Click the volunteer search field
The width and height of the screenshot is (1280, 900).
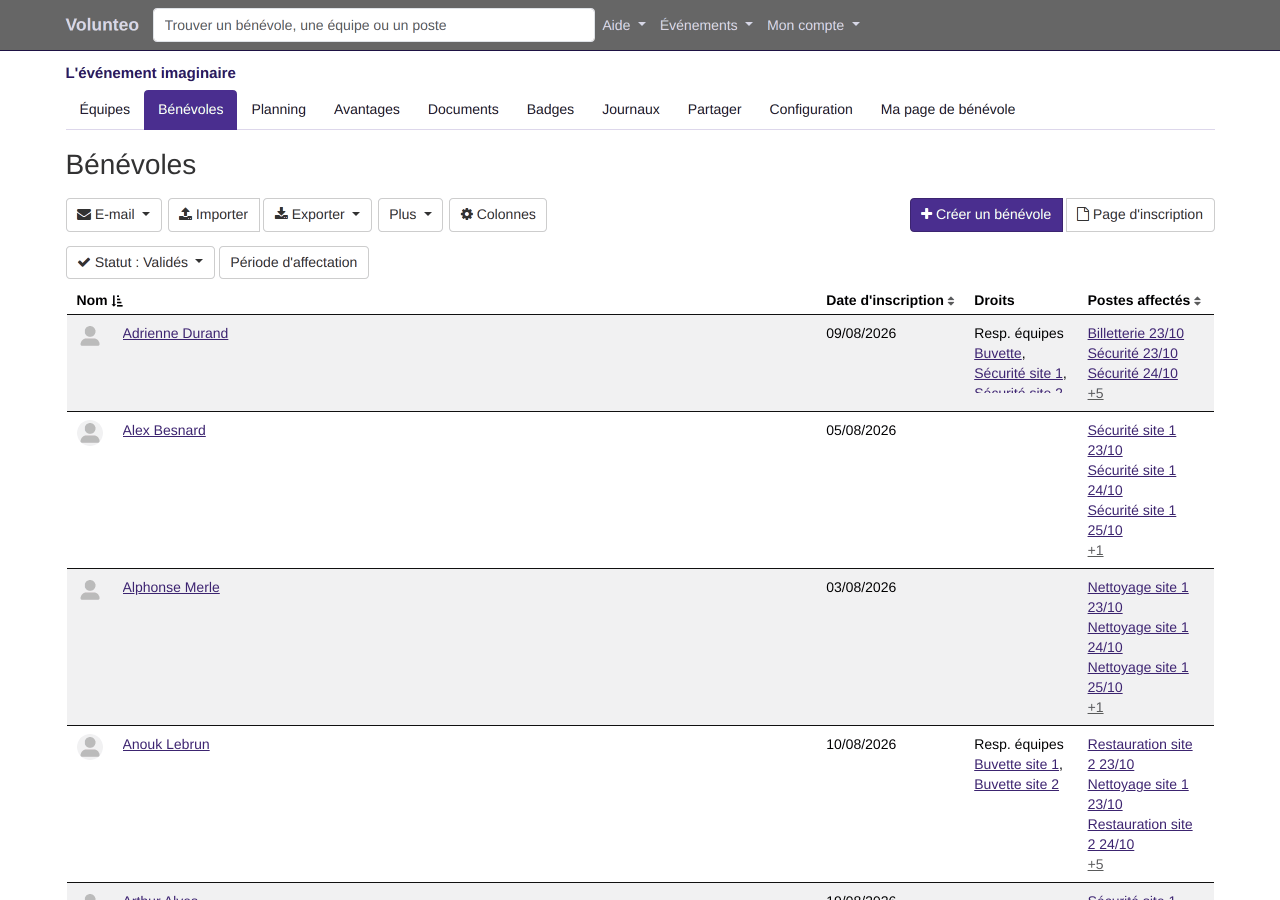(x=374, y=25)
